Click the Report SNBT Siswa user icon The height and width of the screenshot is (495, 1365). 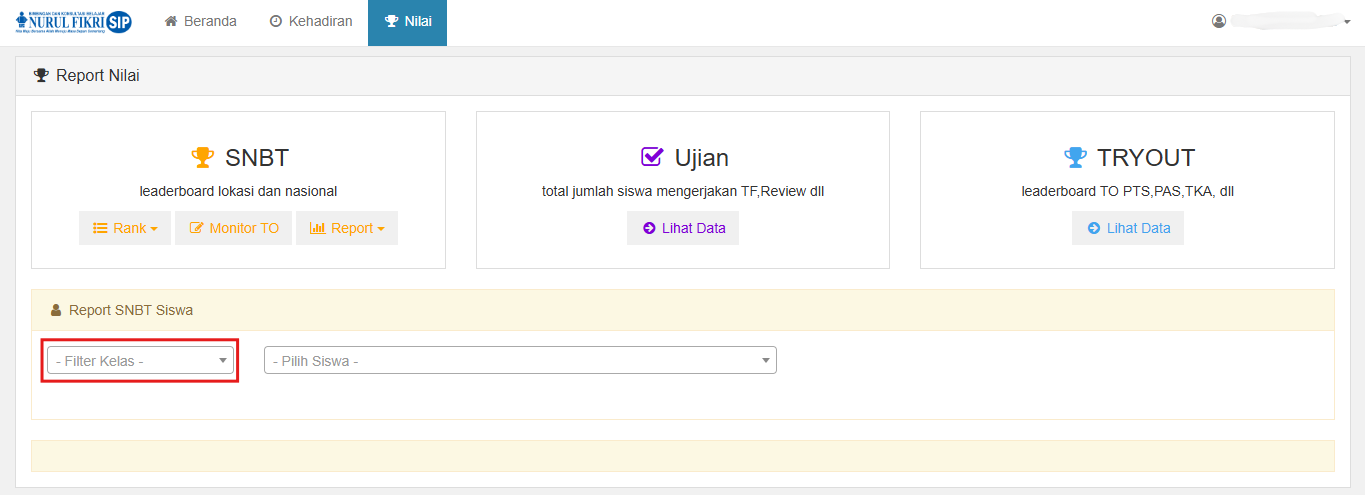click(x=56, y=310)
